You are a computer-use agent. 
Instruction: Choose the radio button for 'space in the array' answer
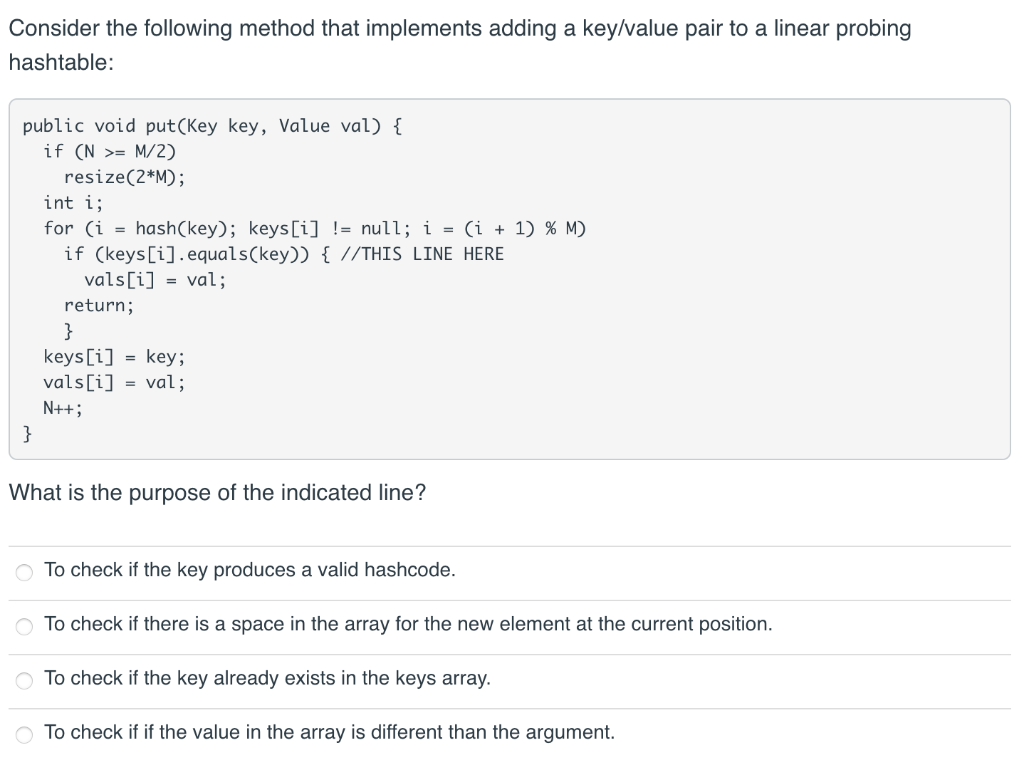pos(24,627)
